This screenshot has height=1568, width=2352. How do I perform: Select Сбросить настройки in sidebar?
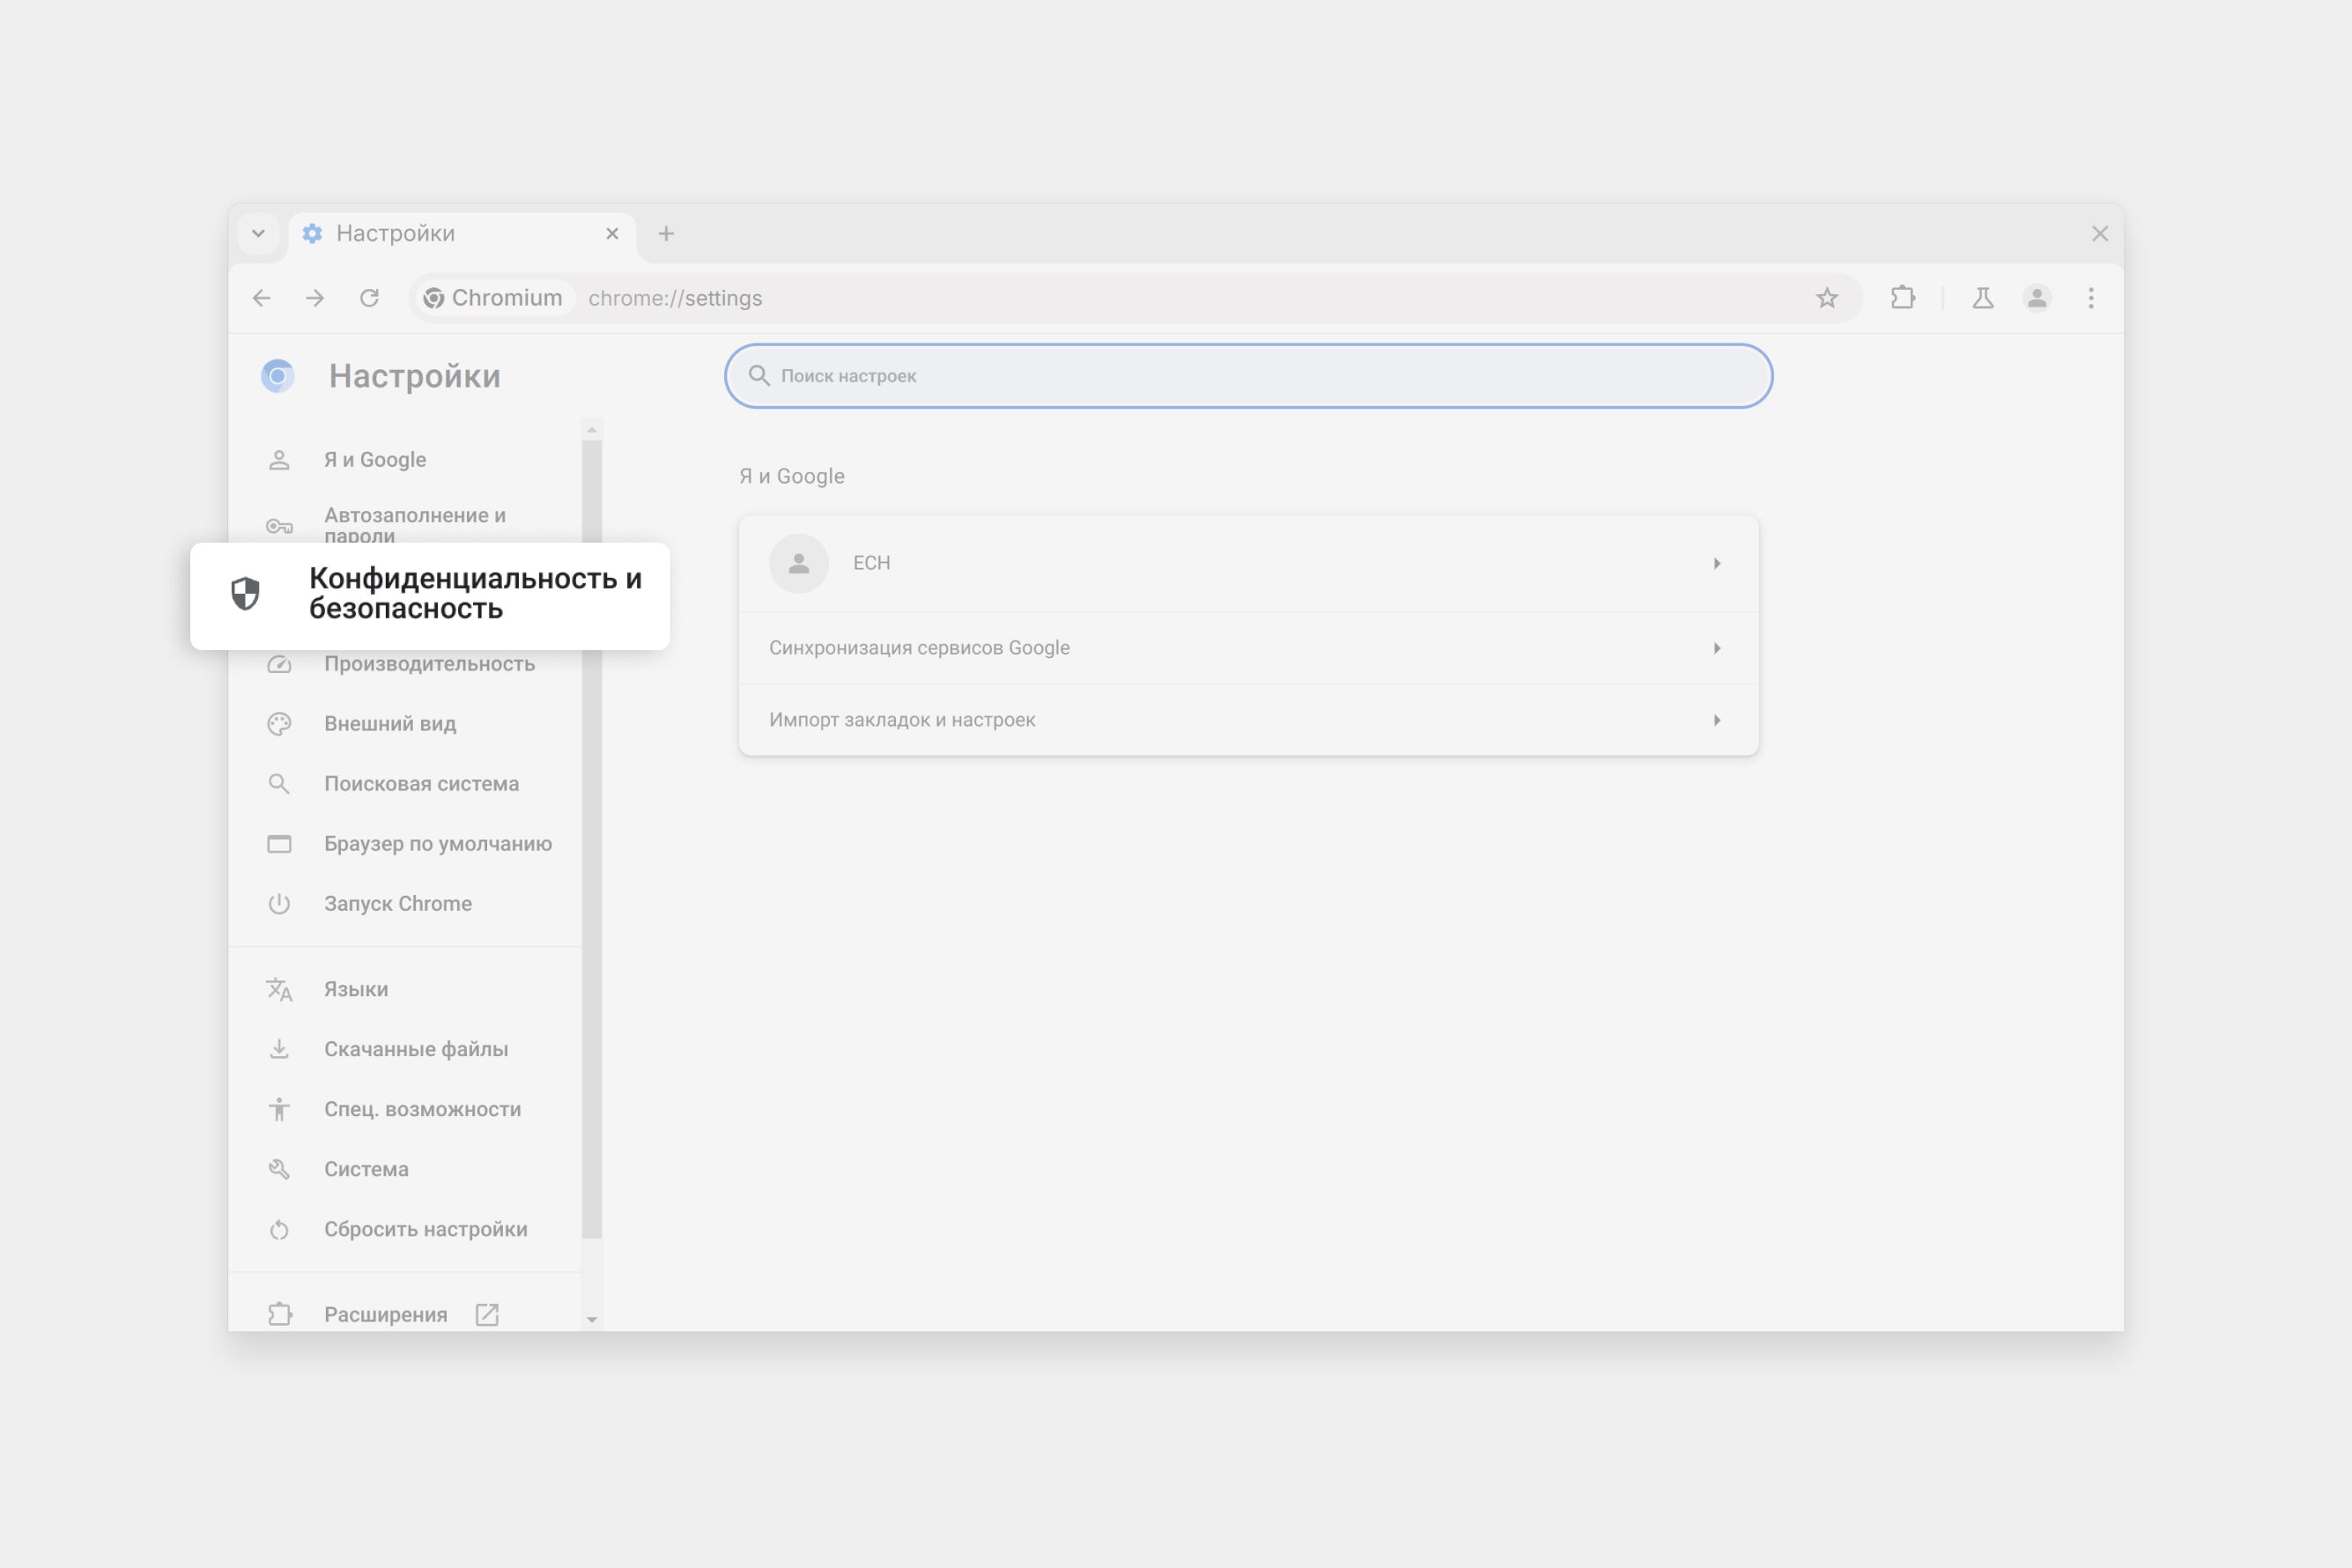(x=425, y=1229)
